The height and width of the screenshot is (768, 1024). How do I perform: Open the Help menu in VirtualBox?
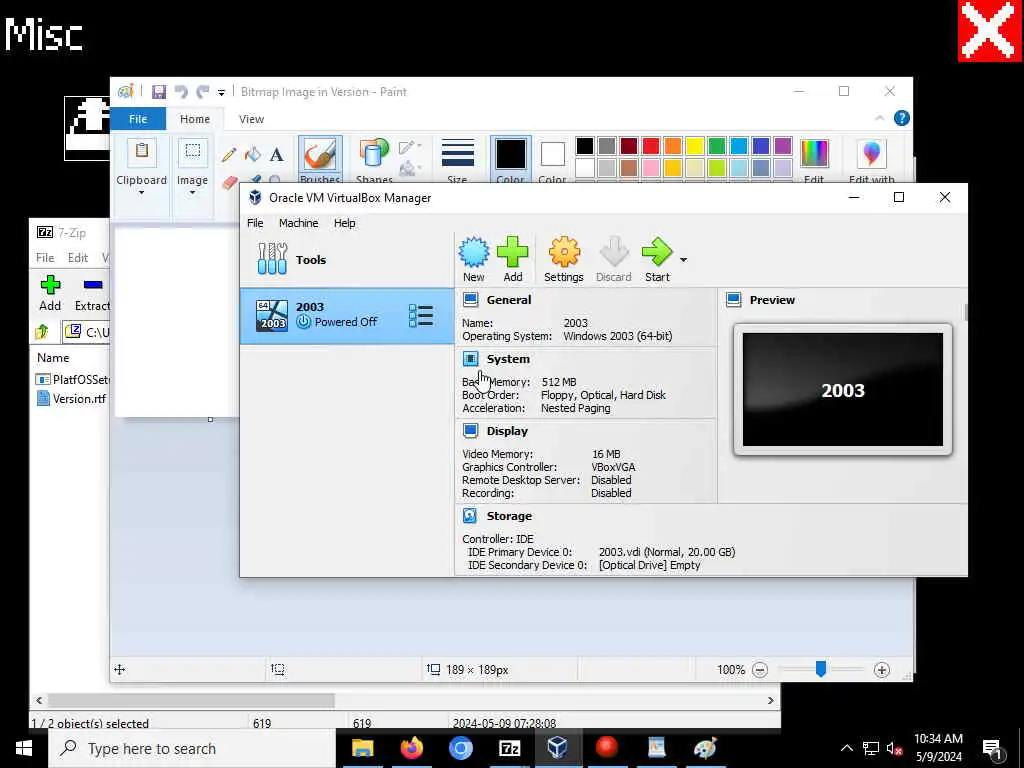pyautogui.click(x=344, y=223)
